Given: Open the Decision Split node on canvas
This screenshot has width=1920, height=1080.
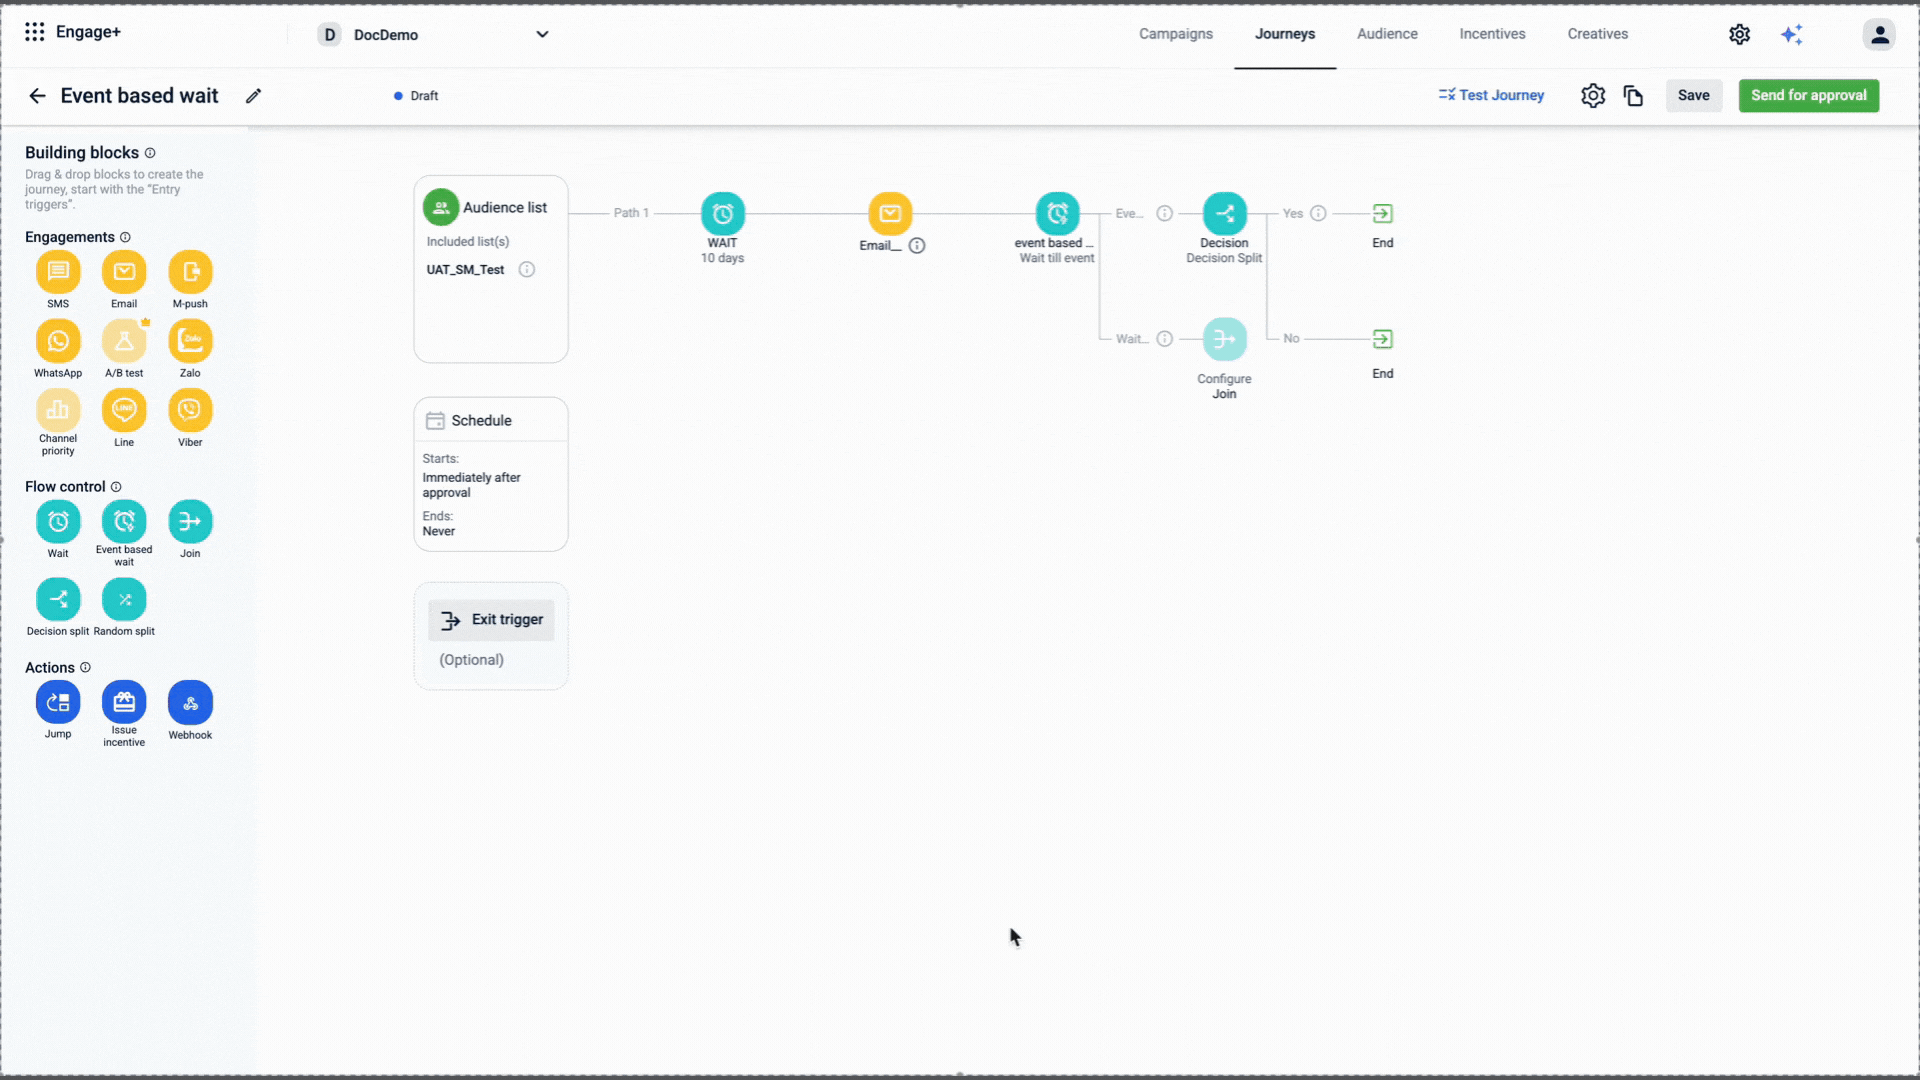Looking at the screenshot, I should click(x=1224, y=214).
